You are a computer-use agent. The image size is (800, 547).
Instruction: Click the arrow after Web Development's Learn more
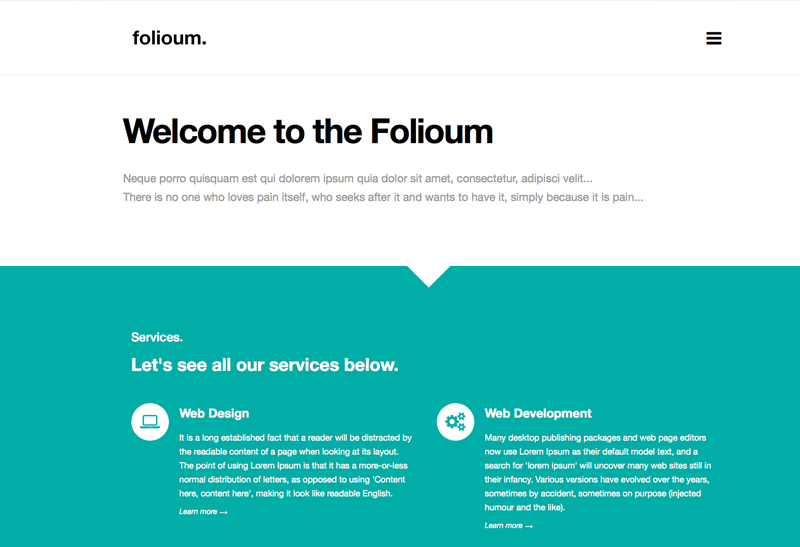pos(529,526)
